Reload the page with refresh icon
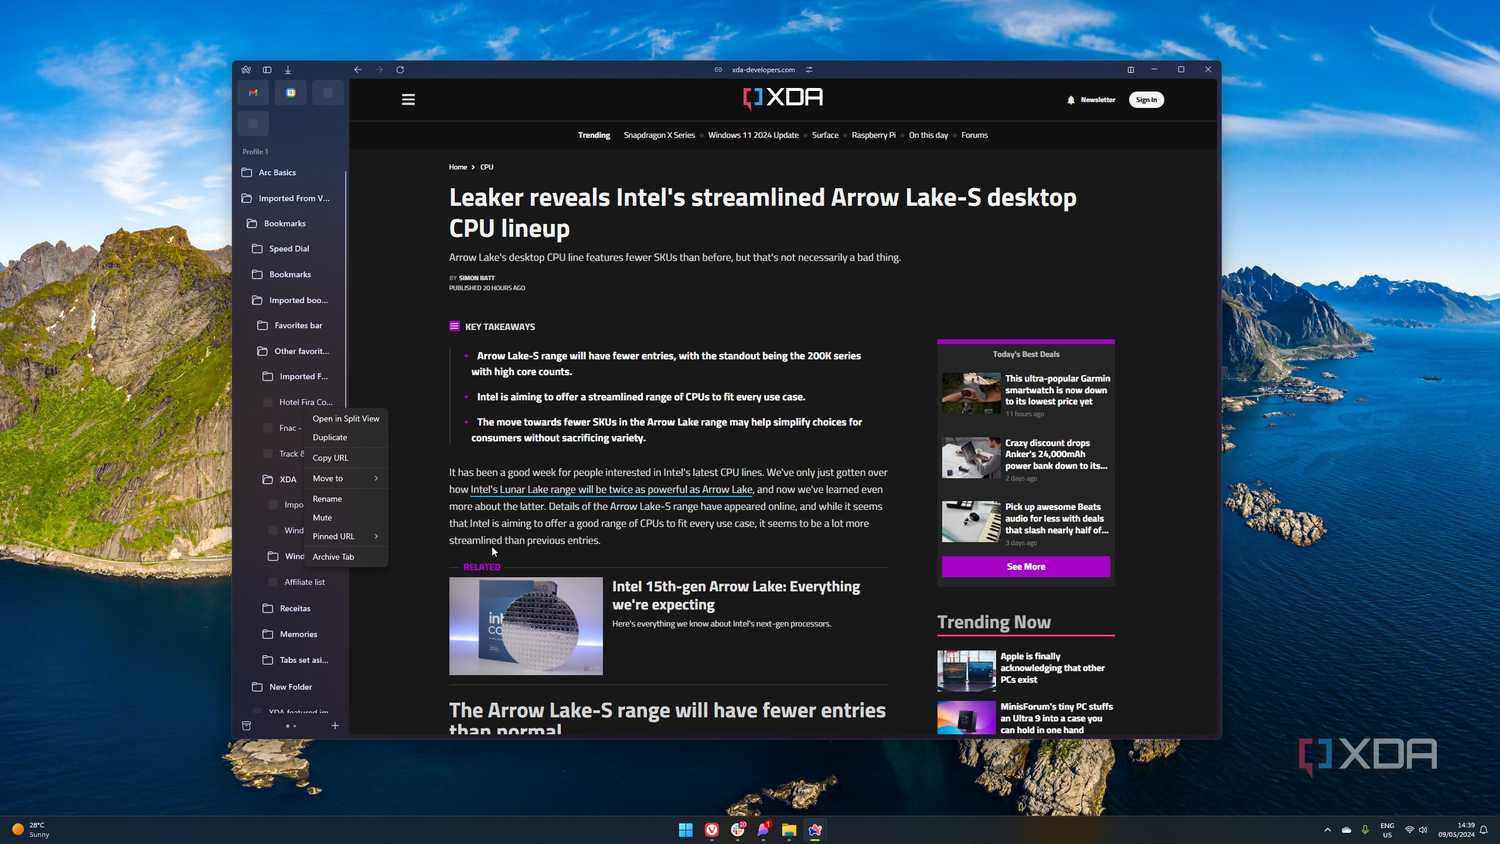The width and height of the screenshot is (1500, 844). click(400, 70)
